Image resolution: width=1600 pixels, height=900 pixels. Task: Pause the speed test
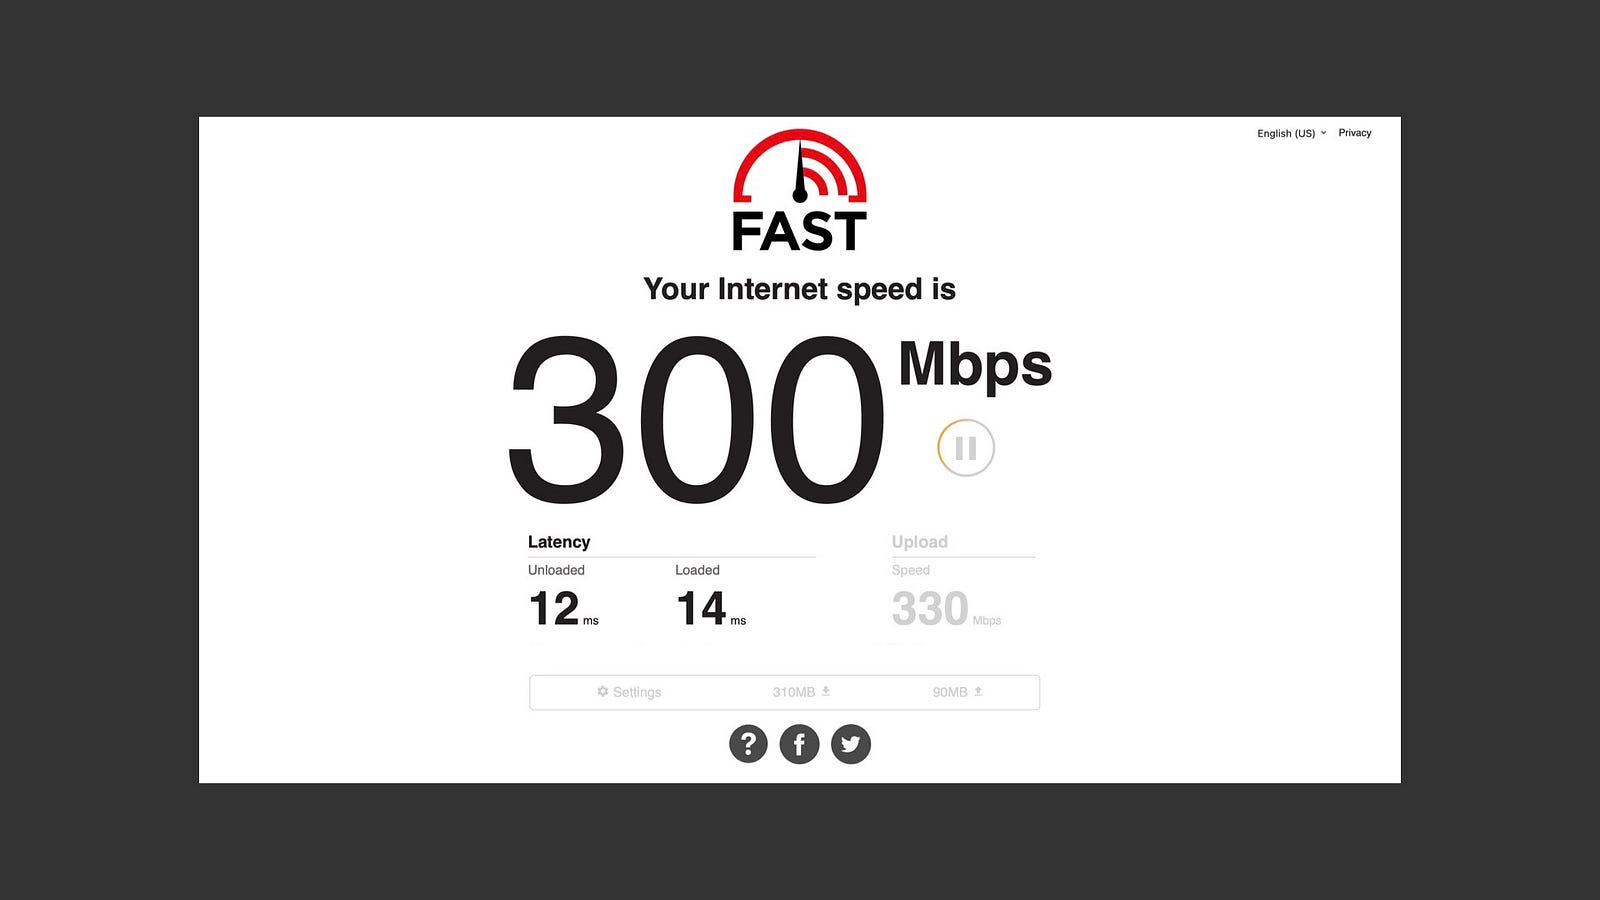pos(966,448)
